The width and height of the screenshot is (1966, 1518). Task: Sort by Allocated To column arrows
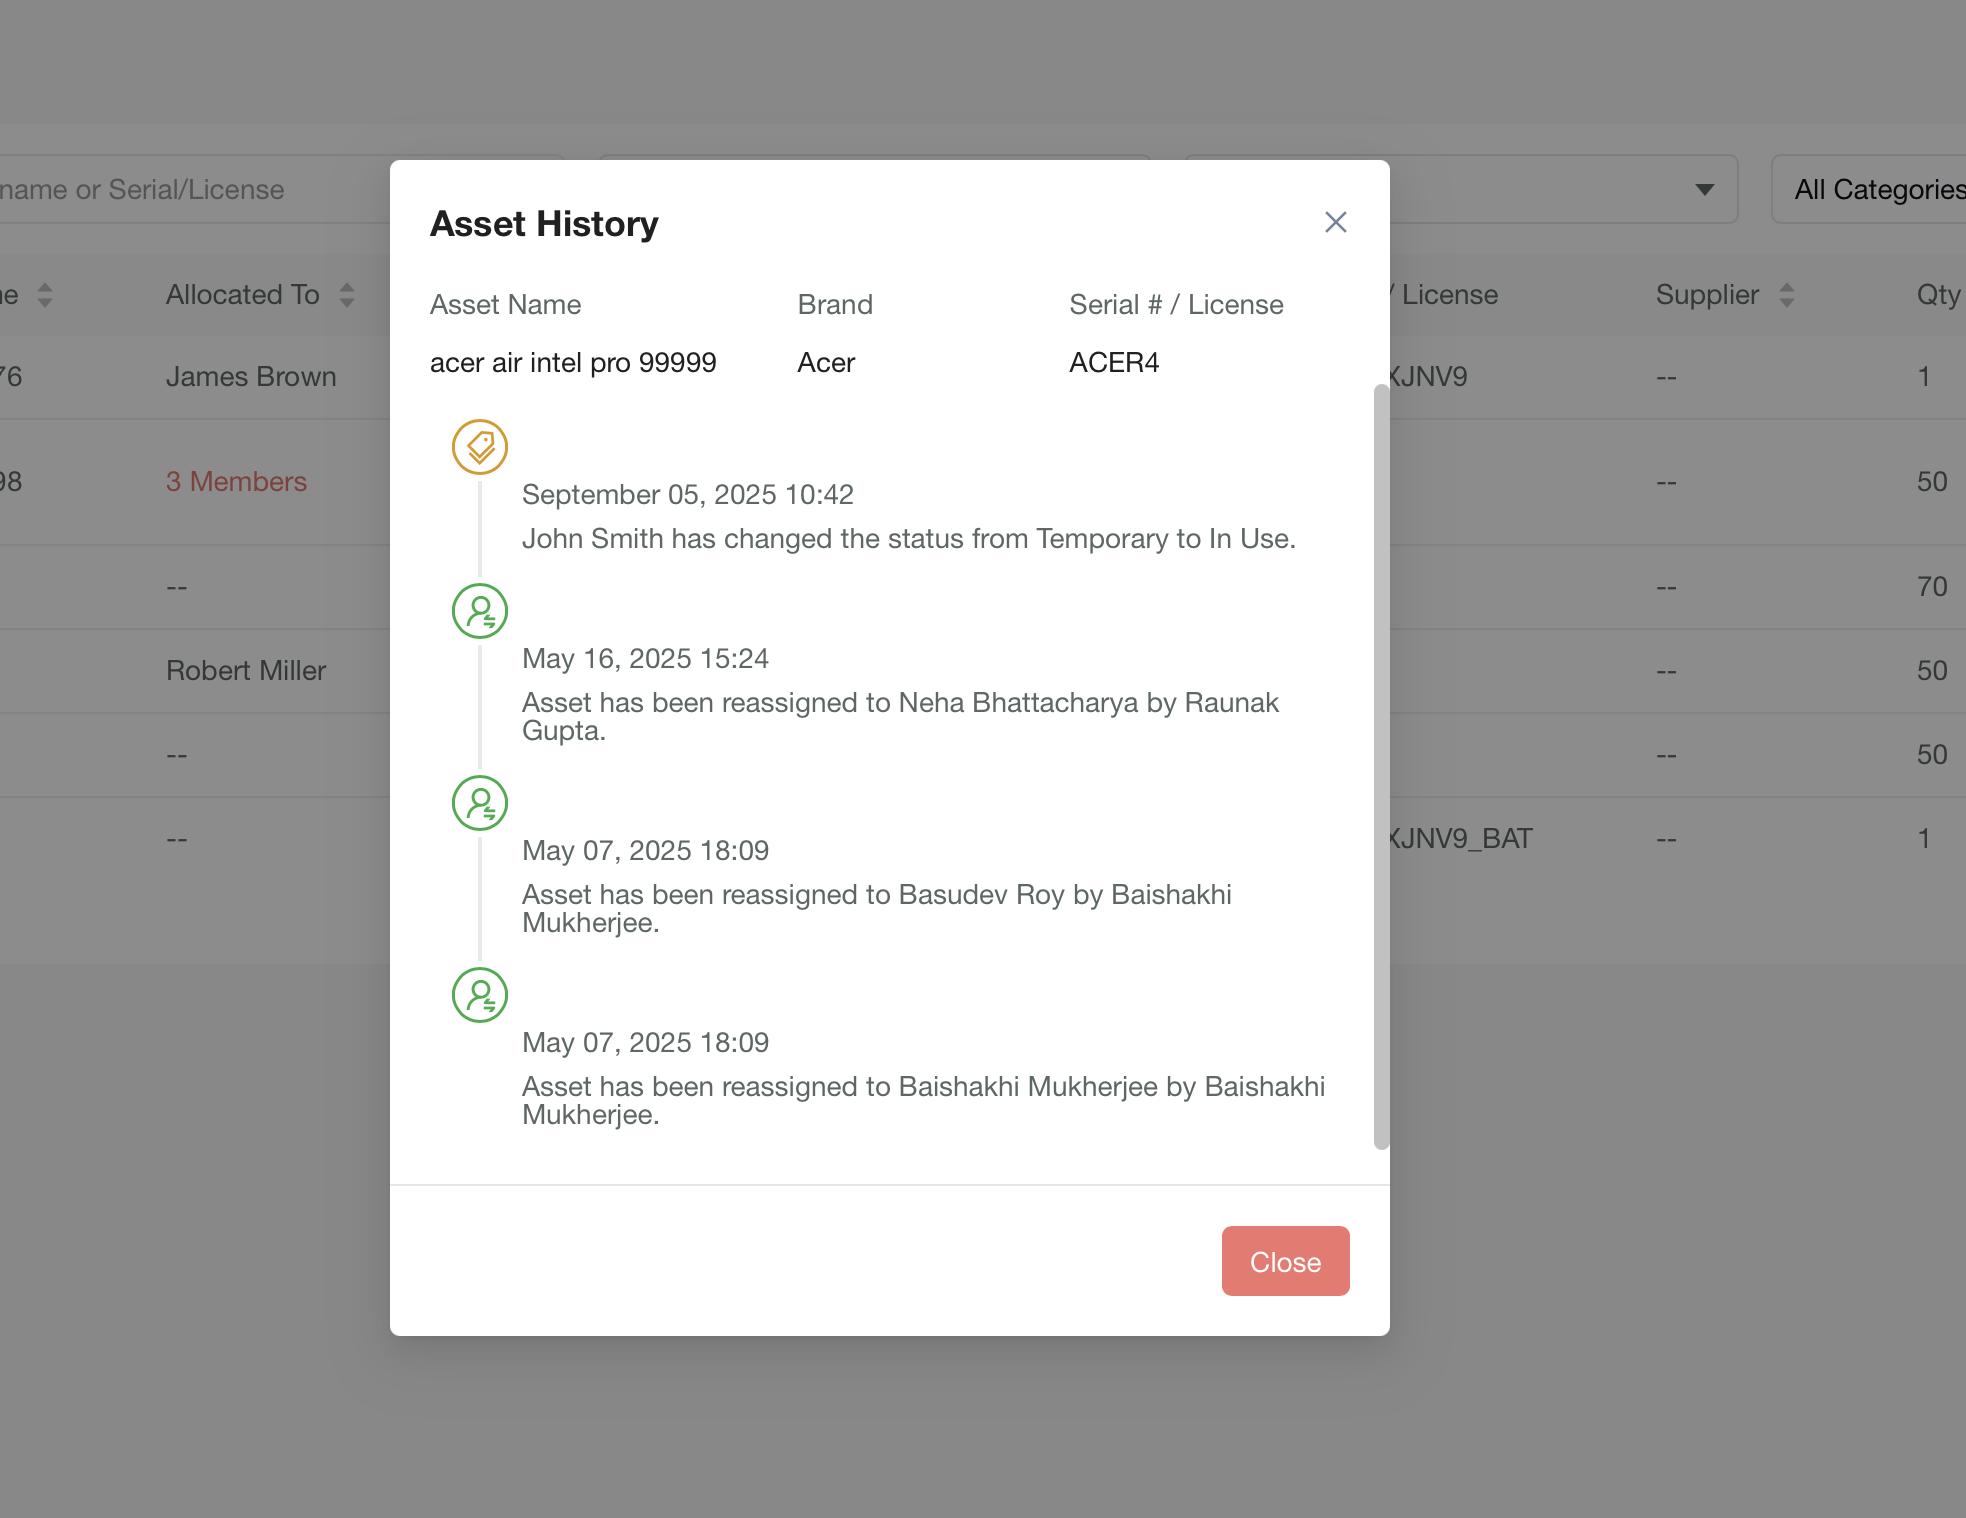coord(347,295)
